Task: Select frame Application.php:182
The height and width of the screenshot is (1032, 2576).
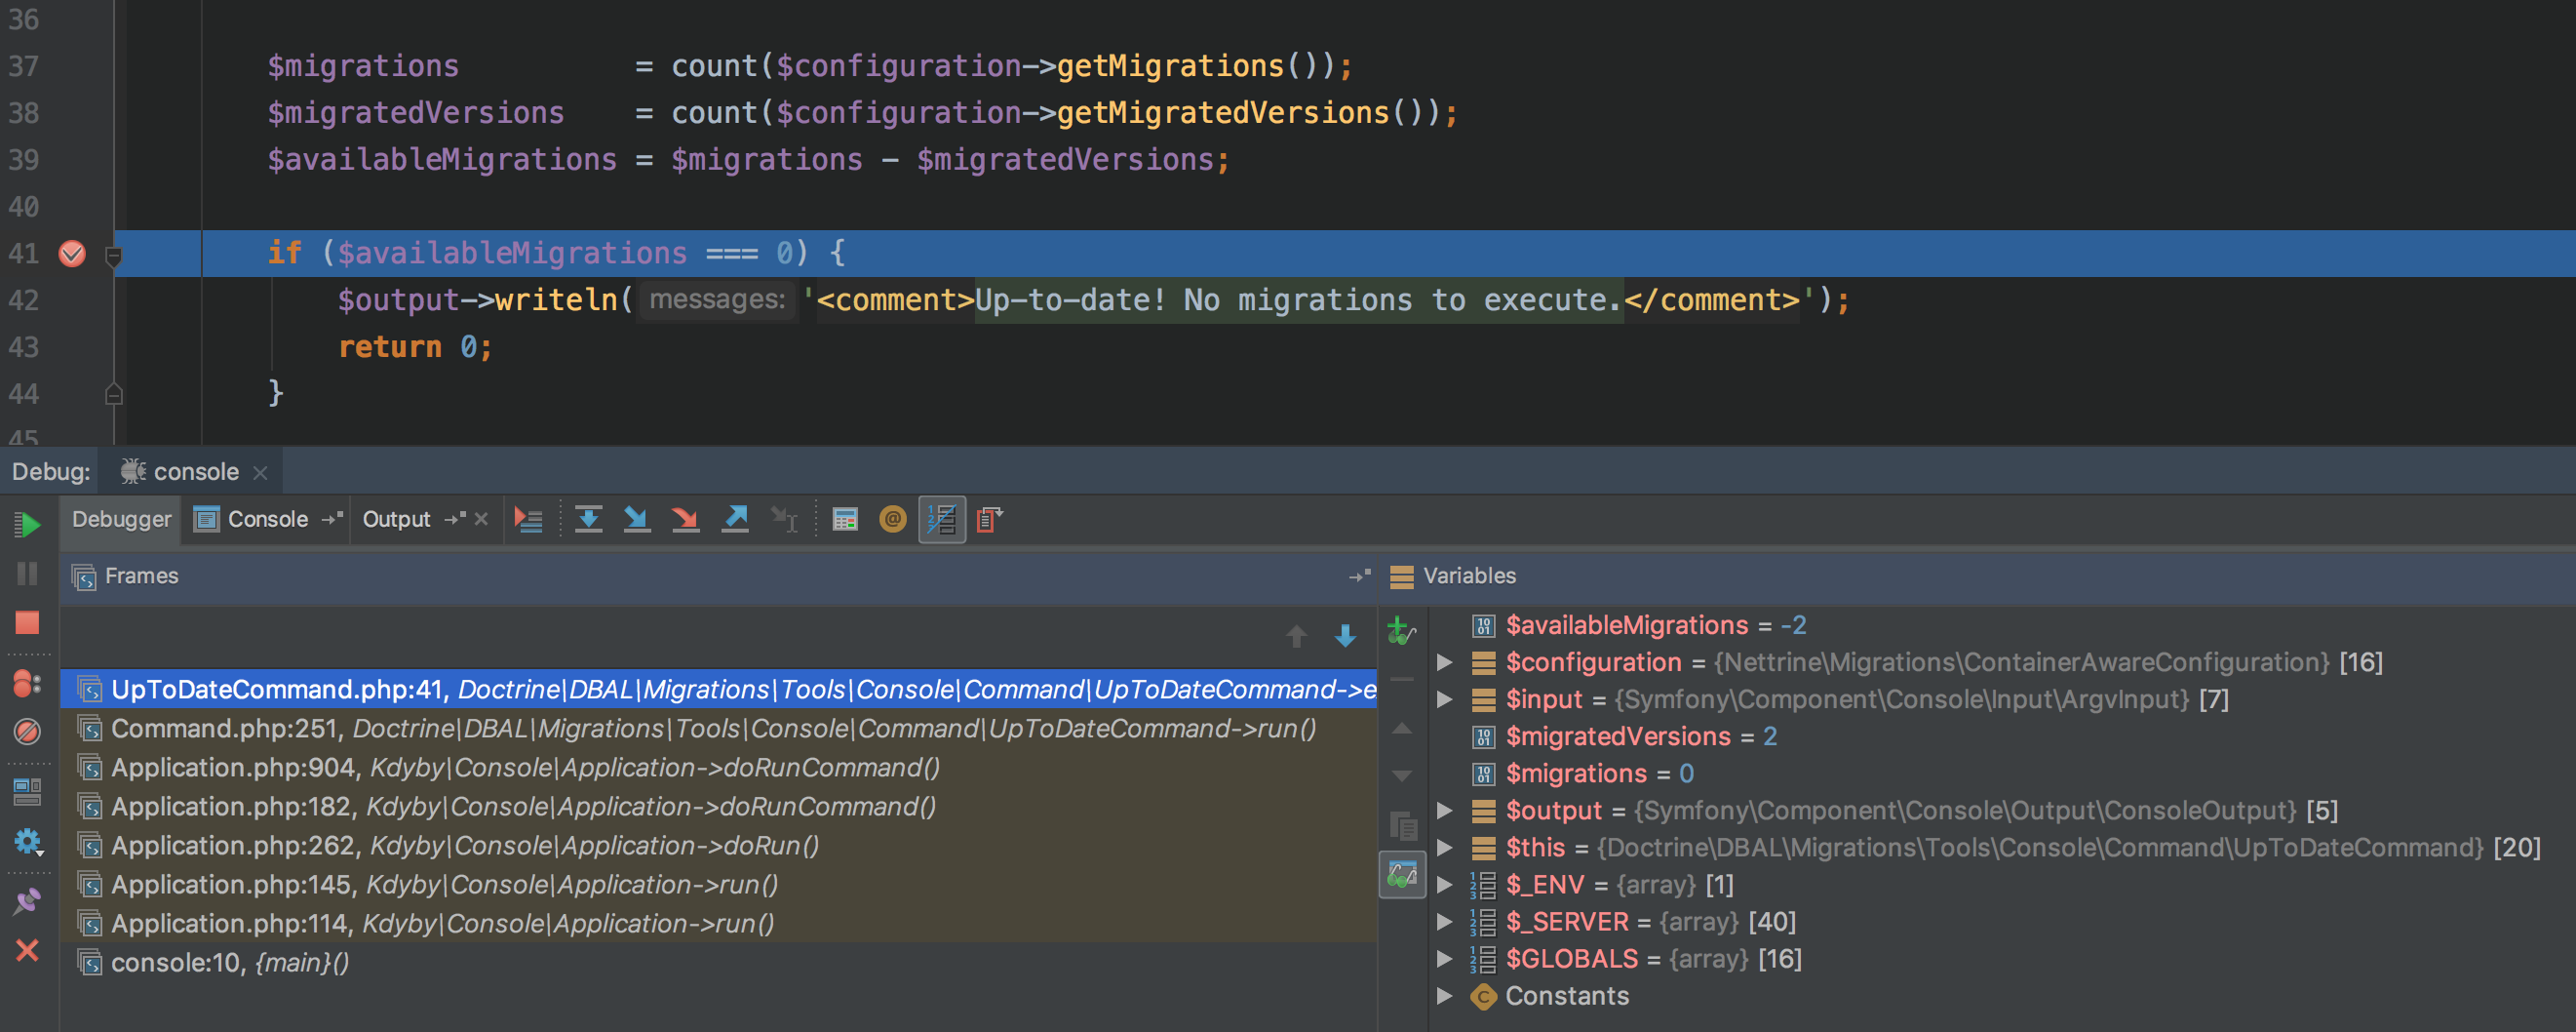Action: pyautogui.click(x=718, y=806)
